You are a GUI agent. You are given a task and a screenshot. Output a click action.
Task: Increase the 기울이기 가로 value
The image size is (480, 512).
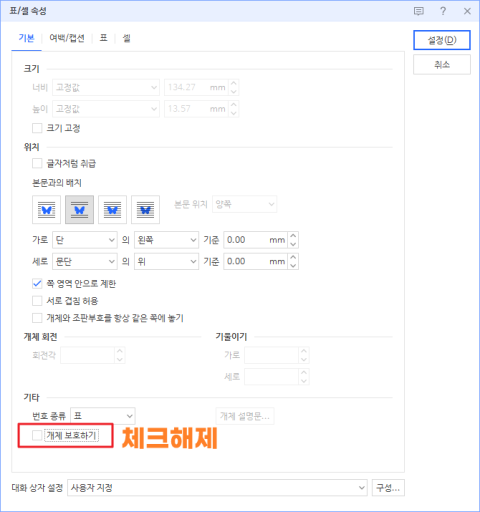304,351
